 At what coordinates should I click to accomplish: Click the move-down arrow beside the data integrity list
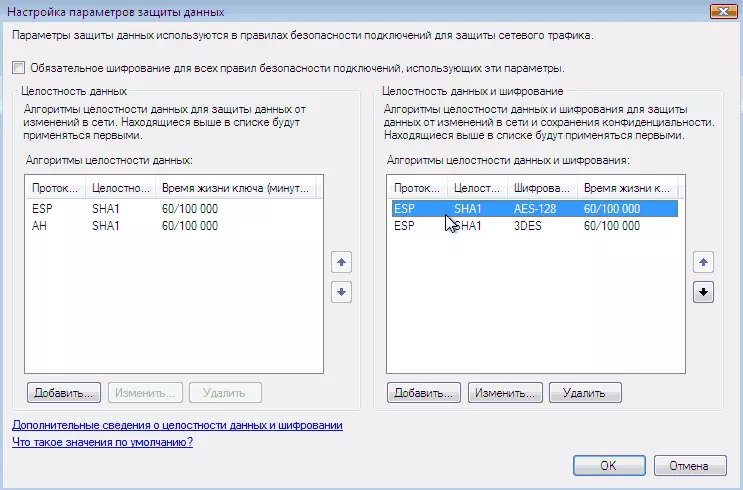pos(341,292)
